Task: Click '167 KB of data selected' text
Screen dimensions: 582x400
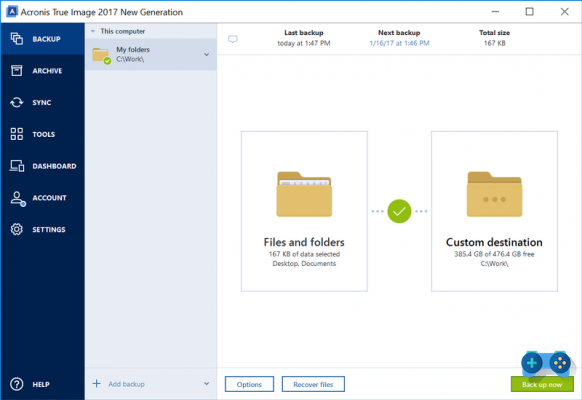Action: click(304, 254)
